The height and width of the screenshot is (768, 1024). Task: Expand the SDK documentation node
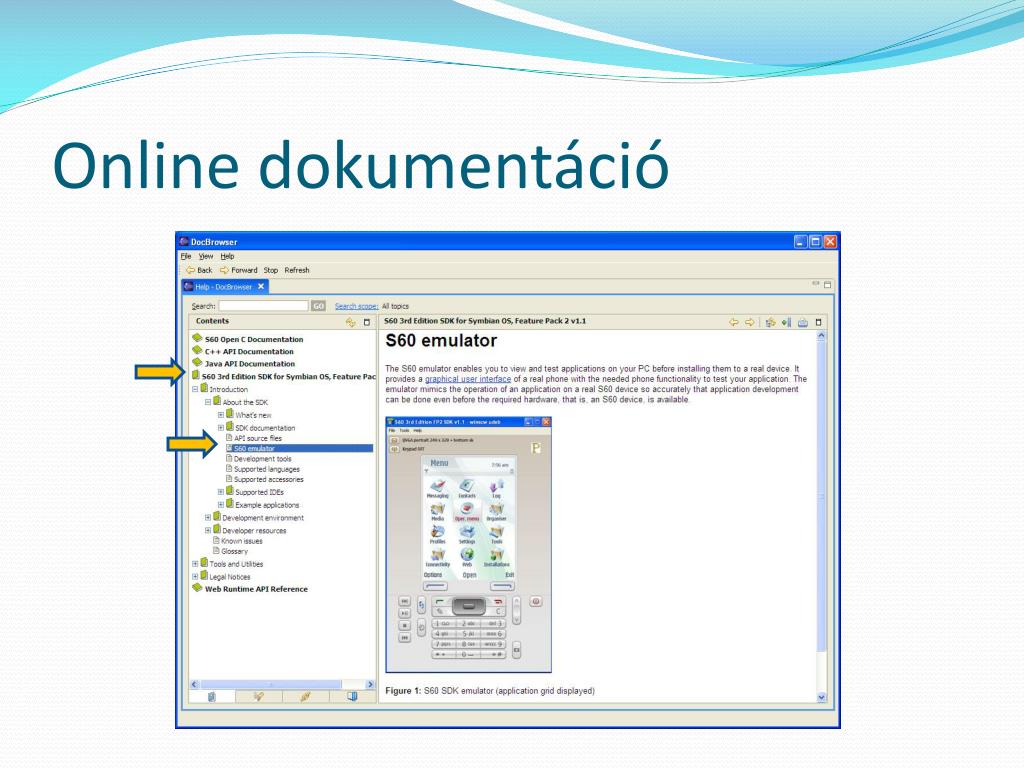(221, 428)
